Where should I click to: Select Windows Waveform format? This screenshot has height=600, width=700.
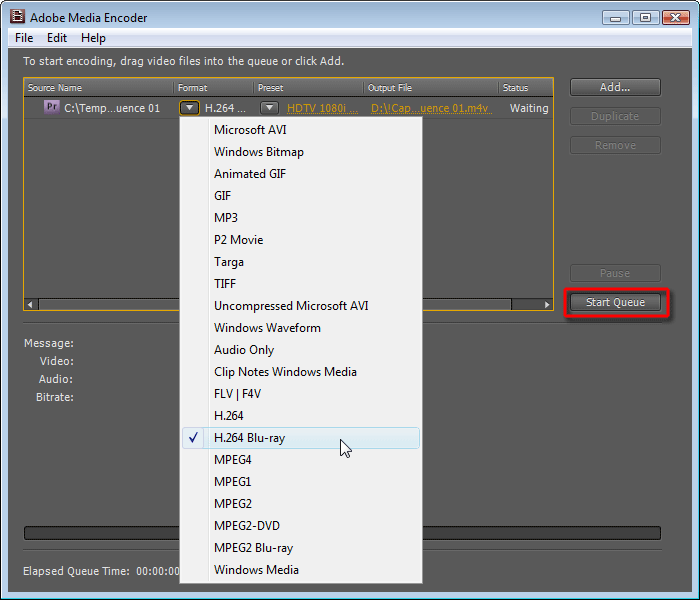click(301, 328)
